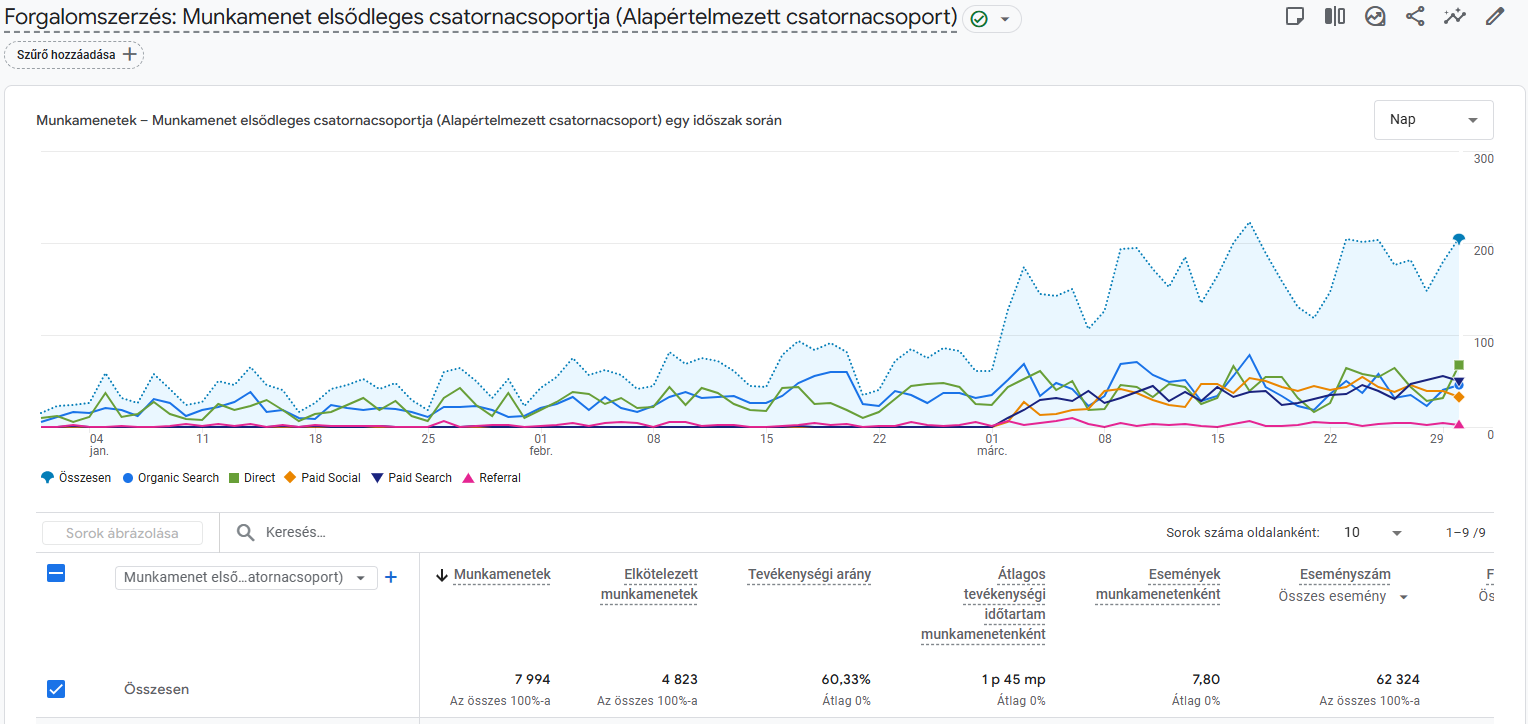Screen dimensions: 1528x724
Task: Click the 'Tevékenységi arány' column header
Action: pyautogui.click(x=809, y=574)
